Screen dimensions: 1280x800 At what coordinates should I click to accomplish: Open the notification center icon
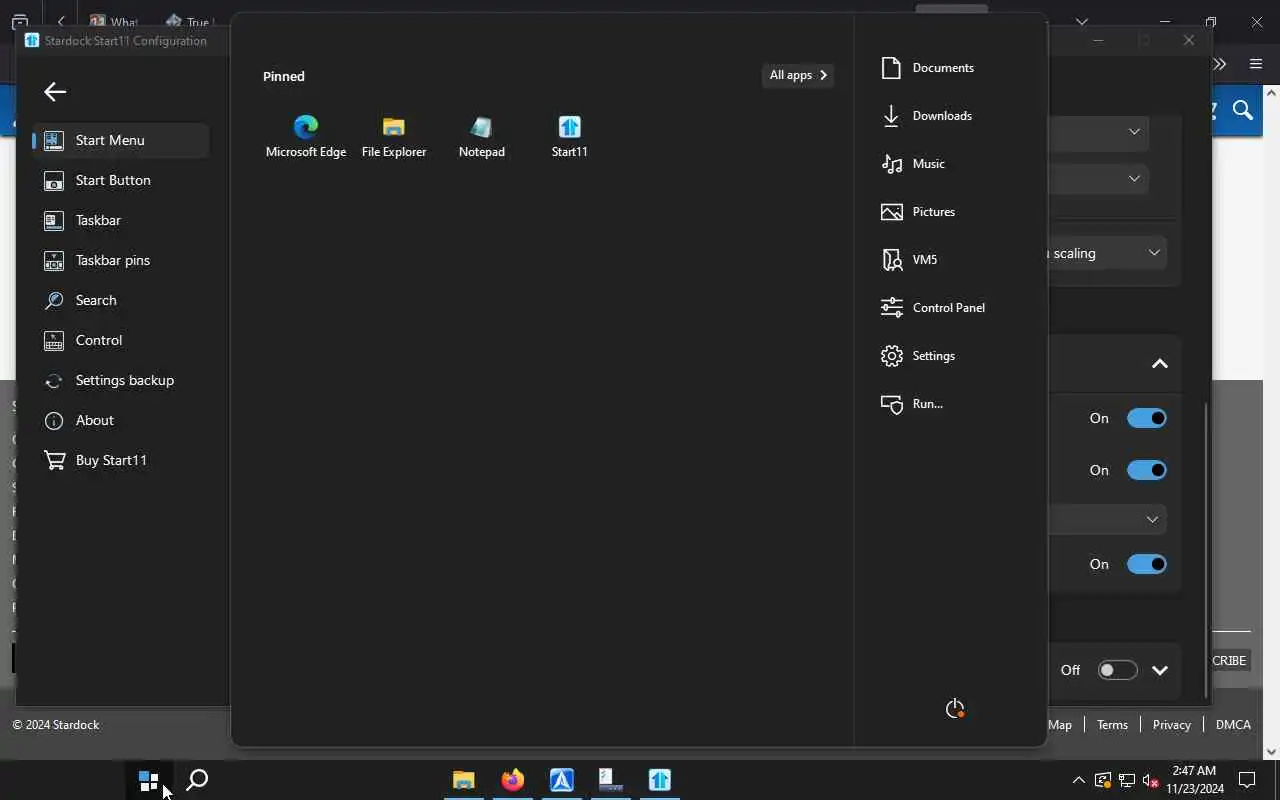point(1247,780)
